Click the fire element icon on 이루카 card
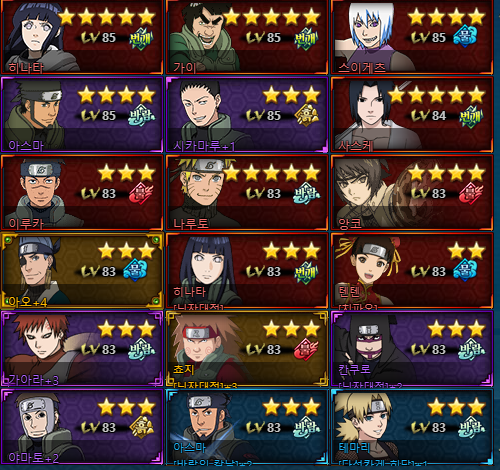 (x=142, y=194)
